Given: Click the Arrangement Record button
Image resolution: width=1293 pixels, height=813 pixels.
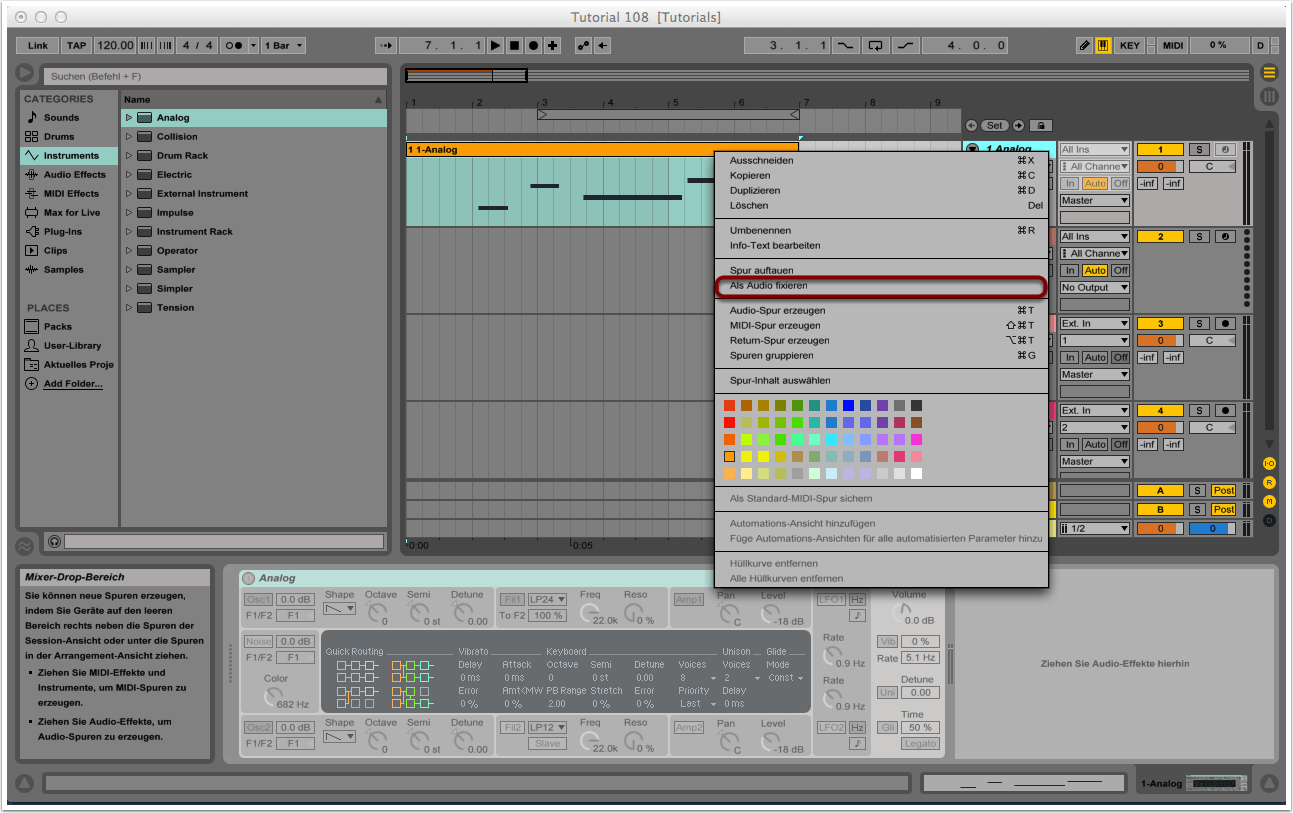Looking at the screenshot, I should click(x=533, y=46).
